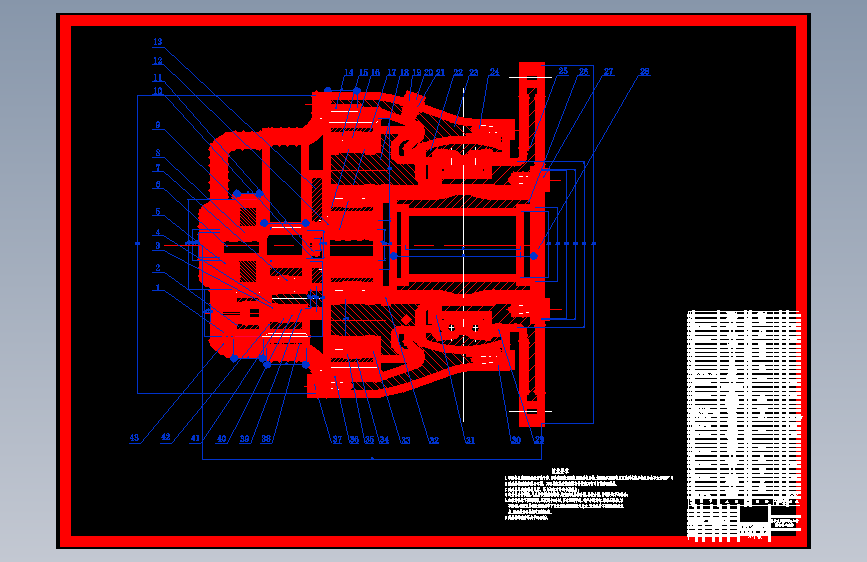This screenshot has width=867, height=562.
Task: Pick part label 7
Action: [158, 168]
